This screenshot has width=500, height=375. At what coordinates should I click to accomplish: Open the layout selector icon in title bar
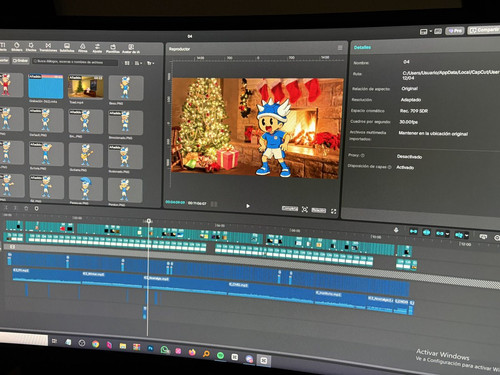pyautogui.click(x=424, y=32)
